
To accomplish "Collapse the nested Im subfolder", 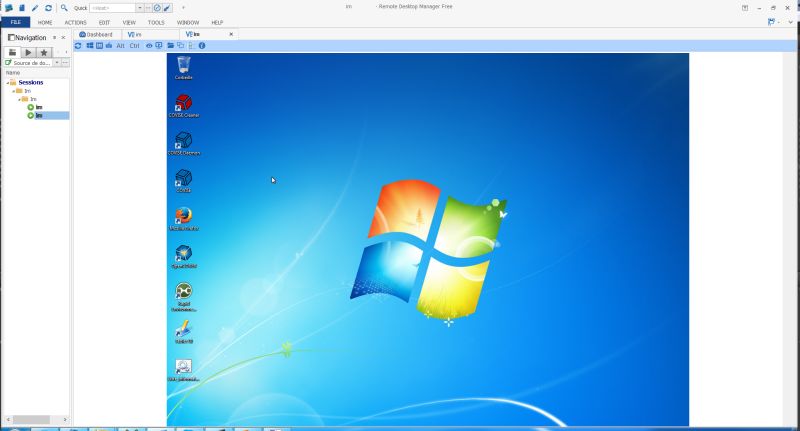I will point(19,99).
